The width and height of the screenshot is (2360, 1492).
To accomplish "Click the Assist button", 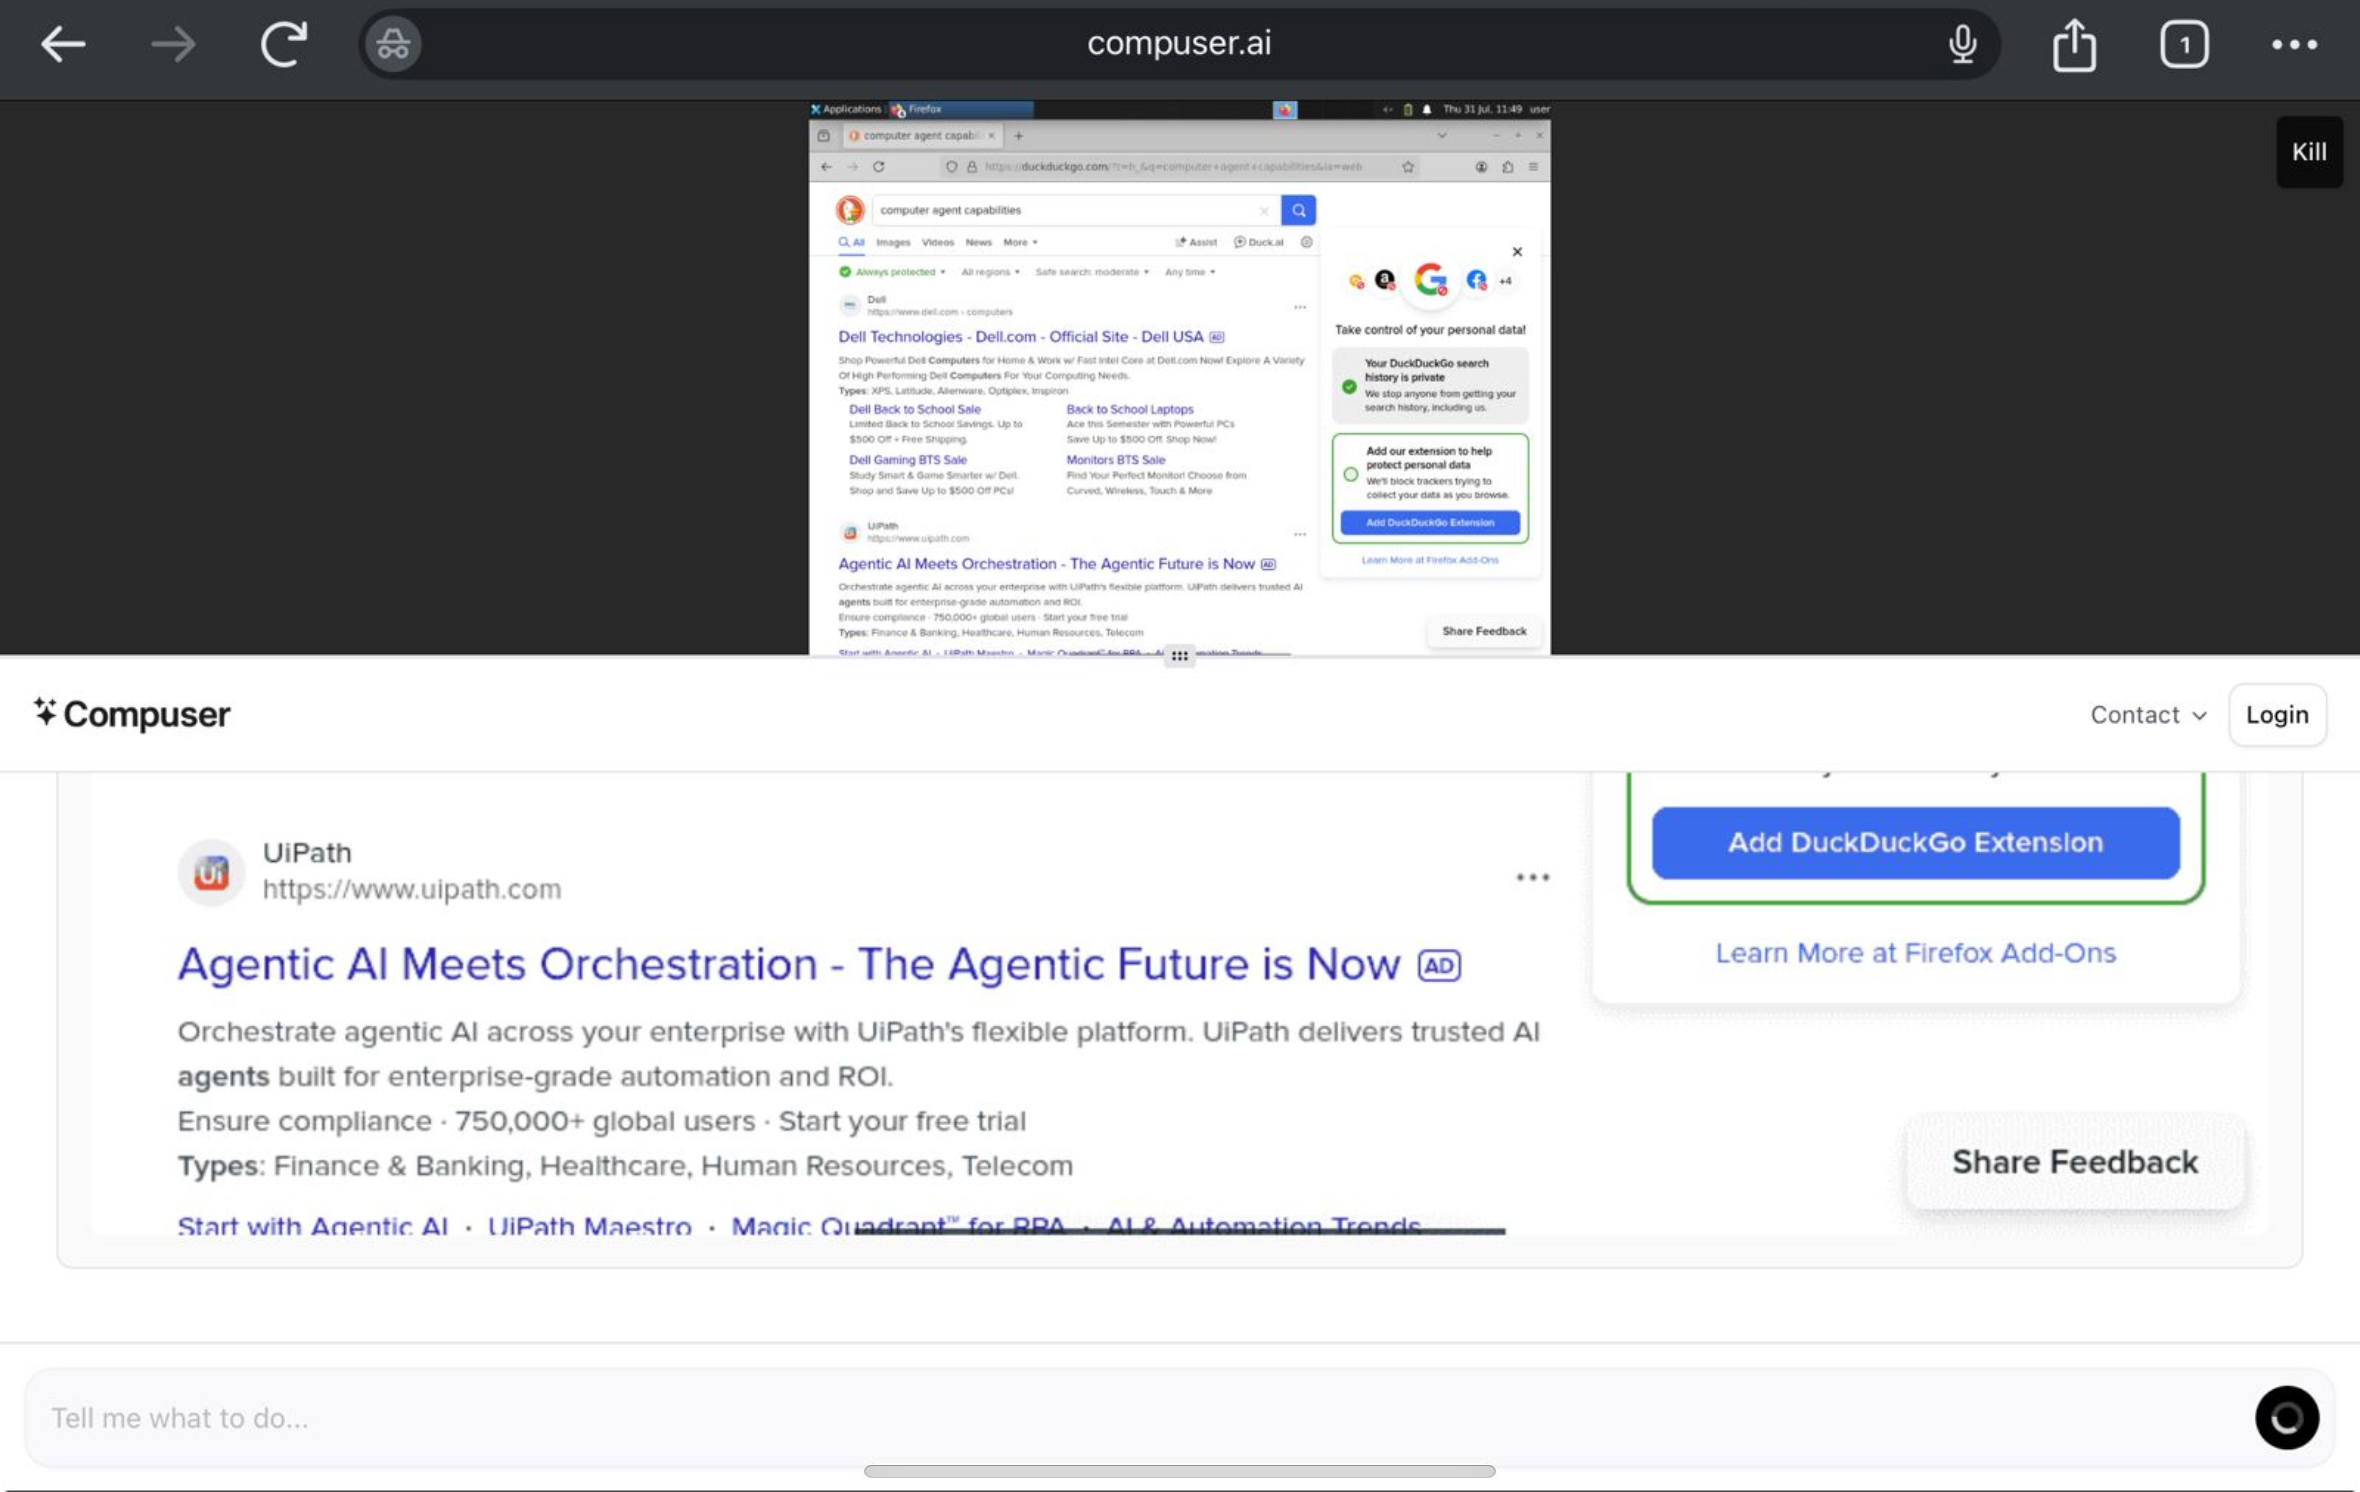I will click(x=1196, y=242).
